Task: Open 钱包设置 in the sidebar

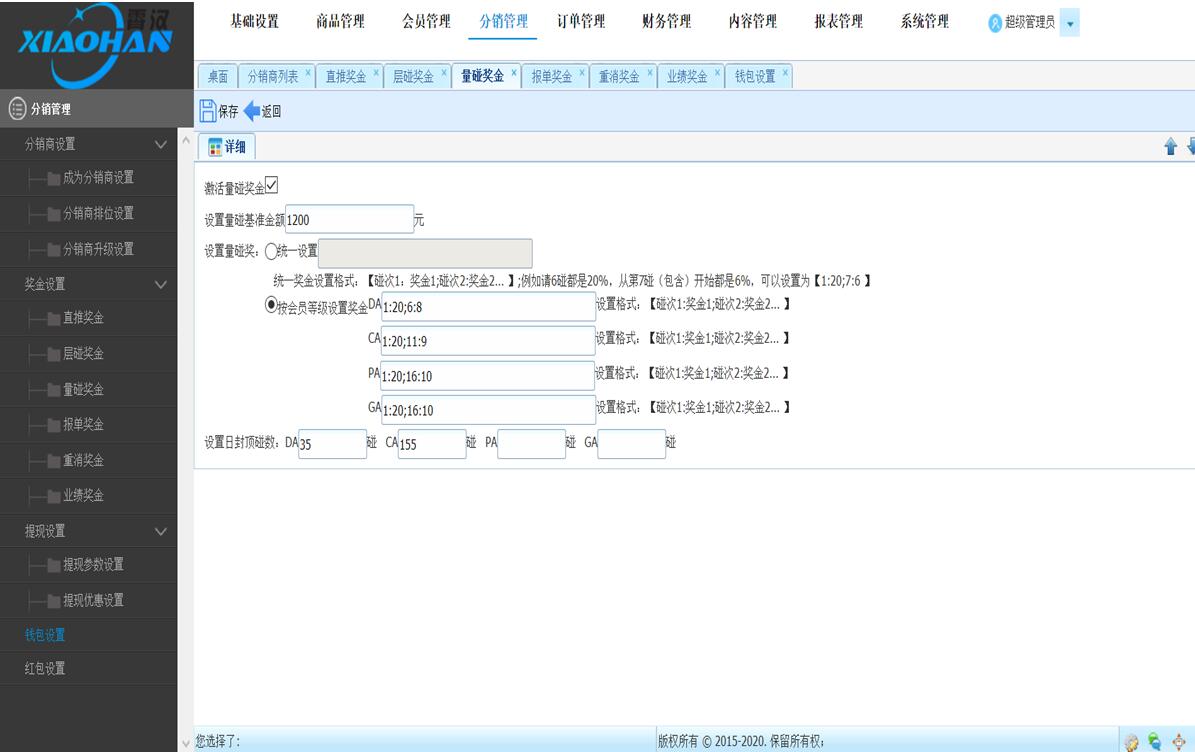Action: point(45,635)
